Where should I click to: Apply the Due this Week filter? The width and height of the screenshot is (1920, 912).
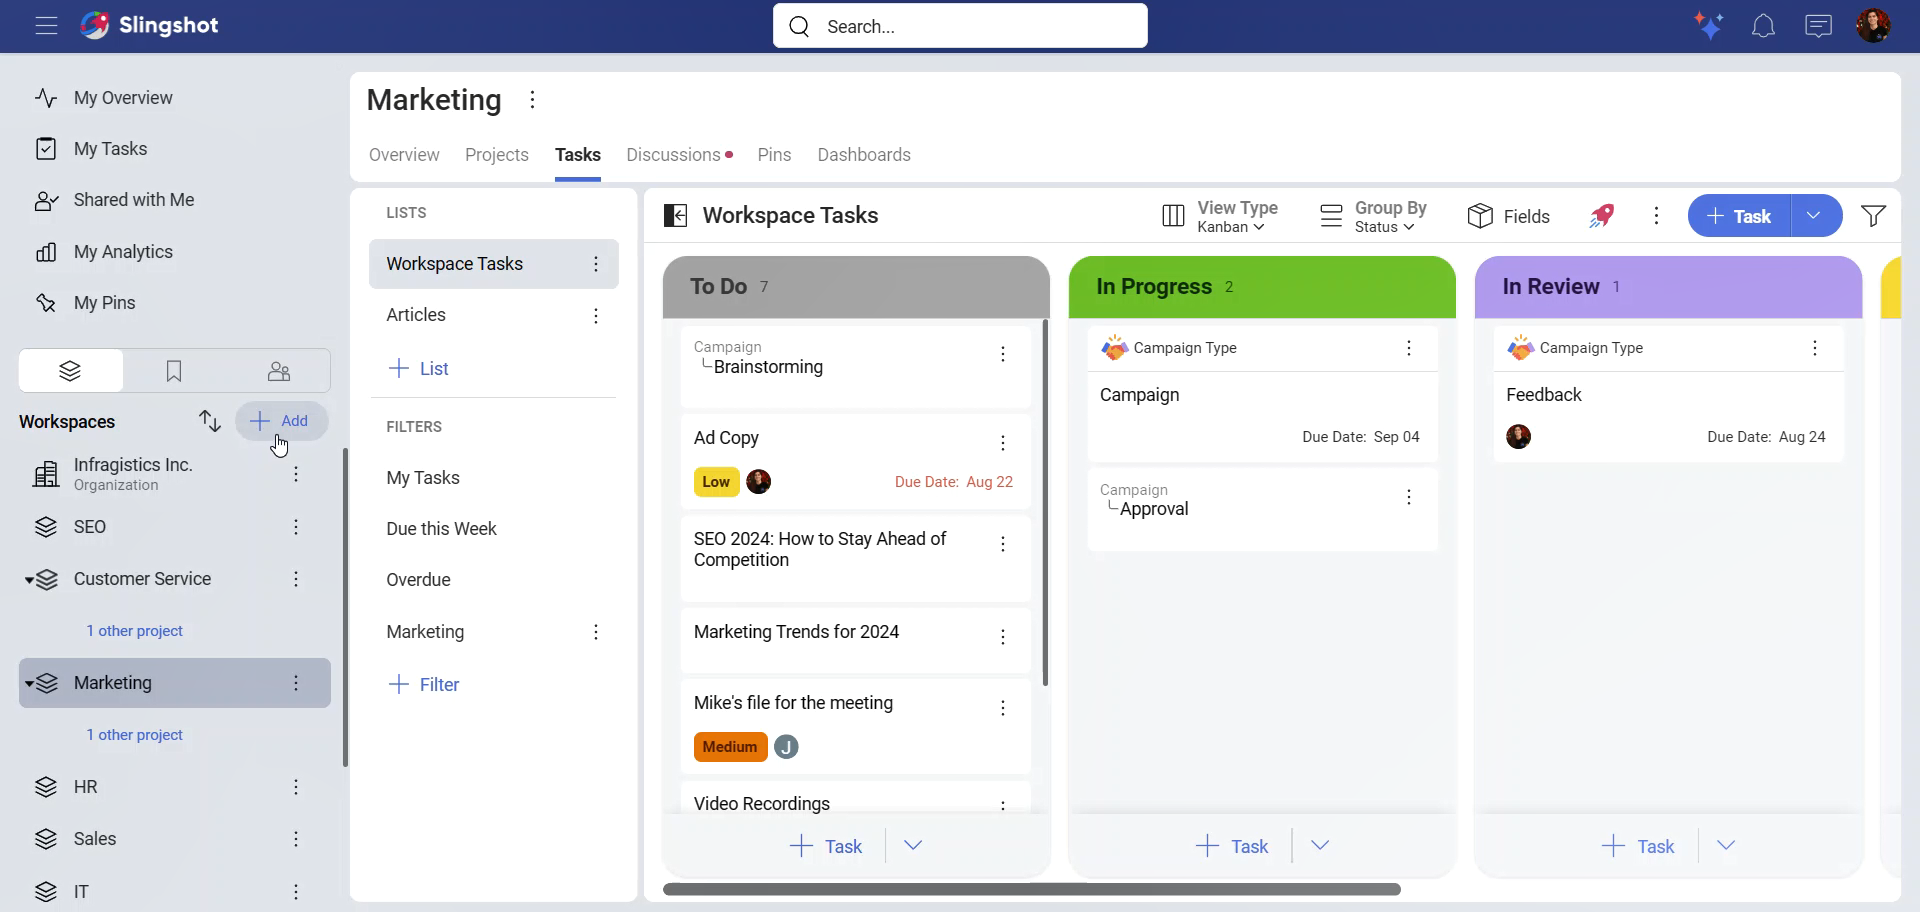(441, 529)
